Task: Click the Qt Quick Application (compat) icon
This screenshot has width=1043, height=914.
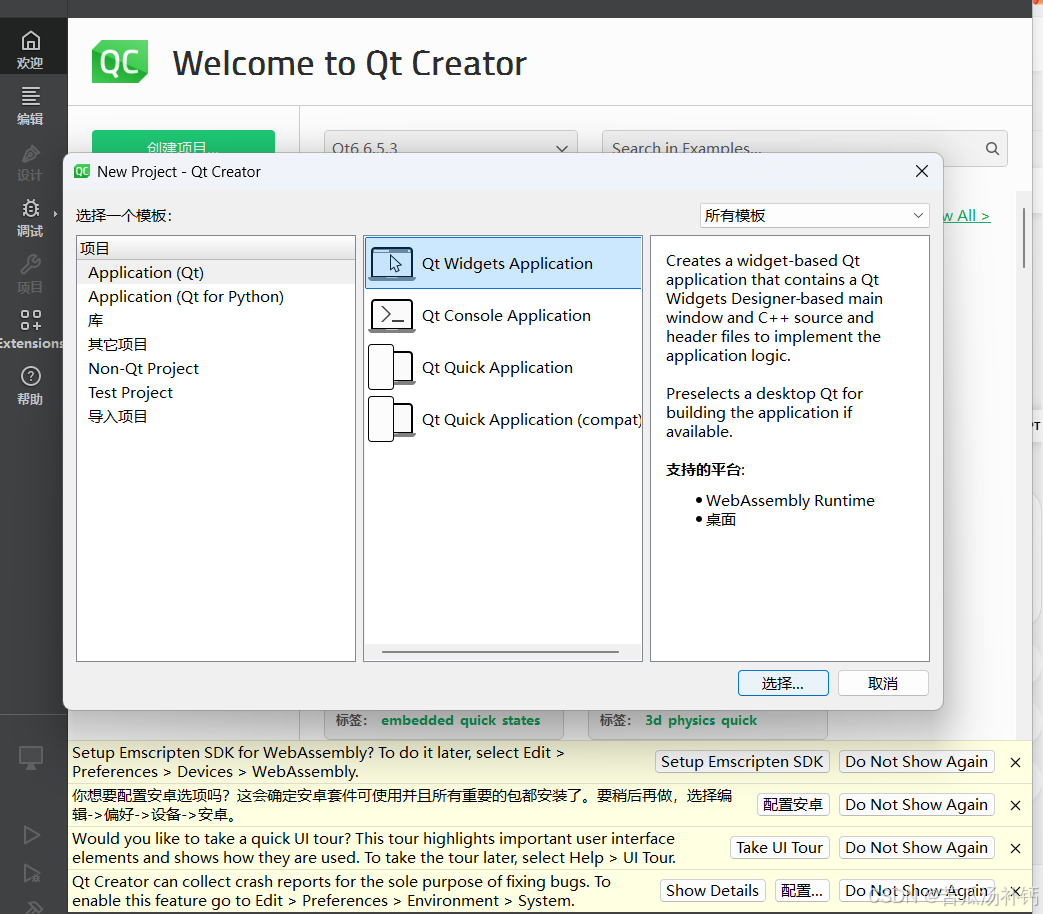Action: [392, 419]
